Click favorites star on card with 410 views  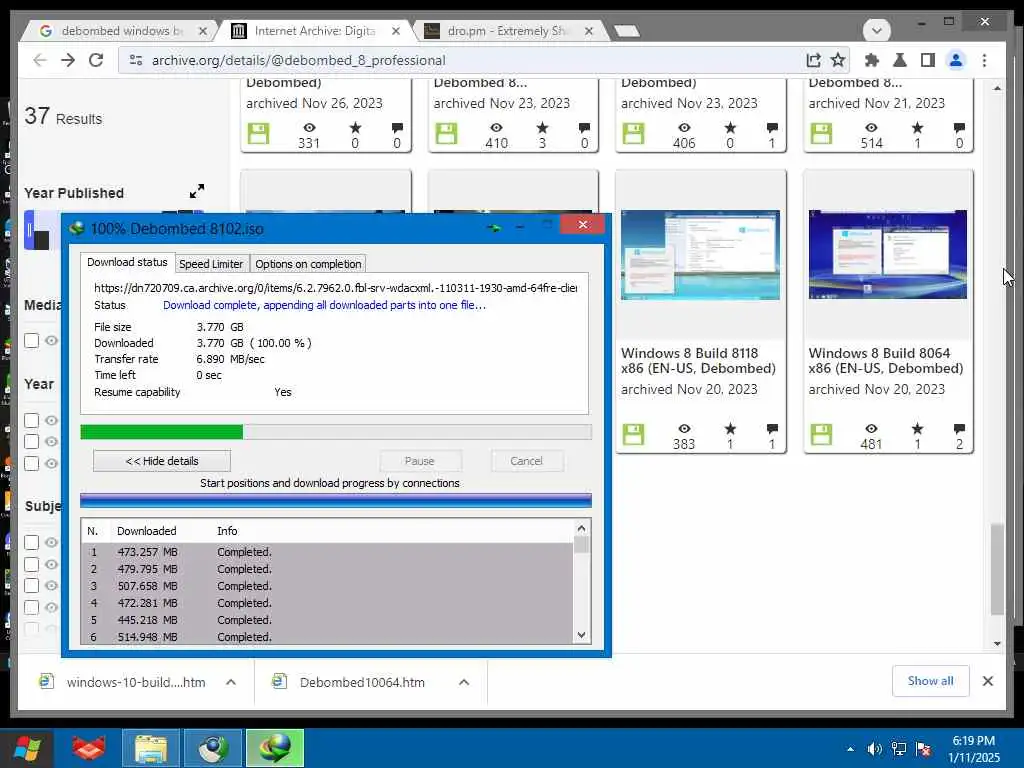[x=542, y=127]
